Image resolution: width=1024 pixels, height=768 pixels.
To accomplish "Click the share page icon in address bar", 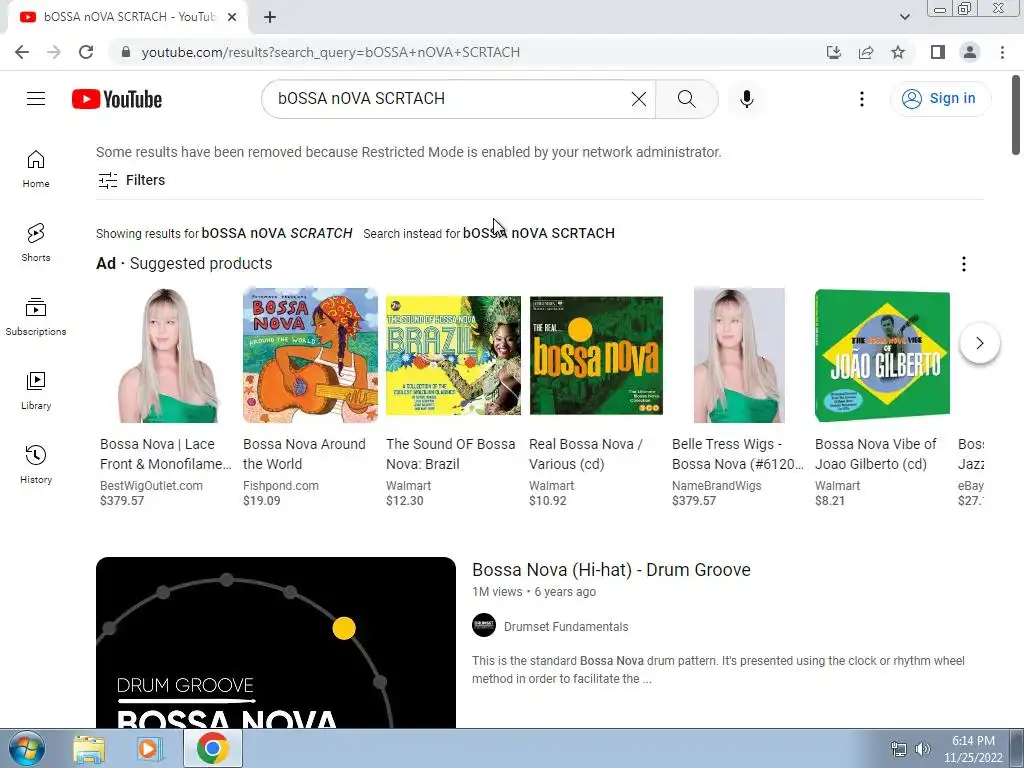I will [x=866, y=52].
